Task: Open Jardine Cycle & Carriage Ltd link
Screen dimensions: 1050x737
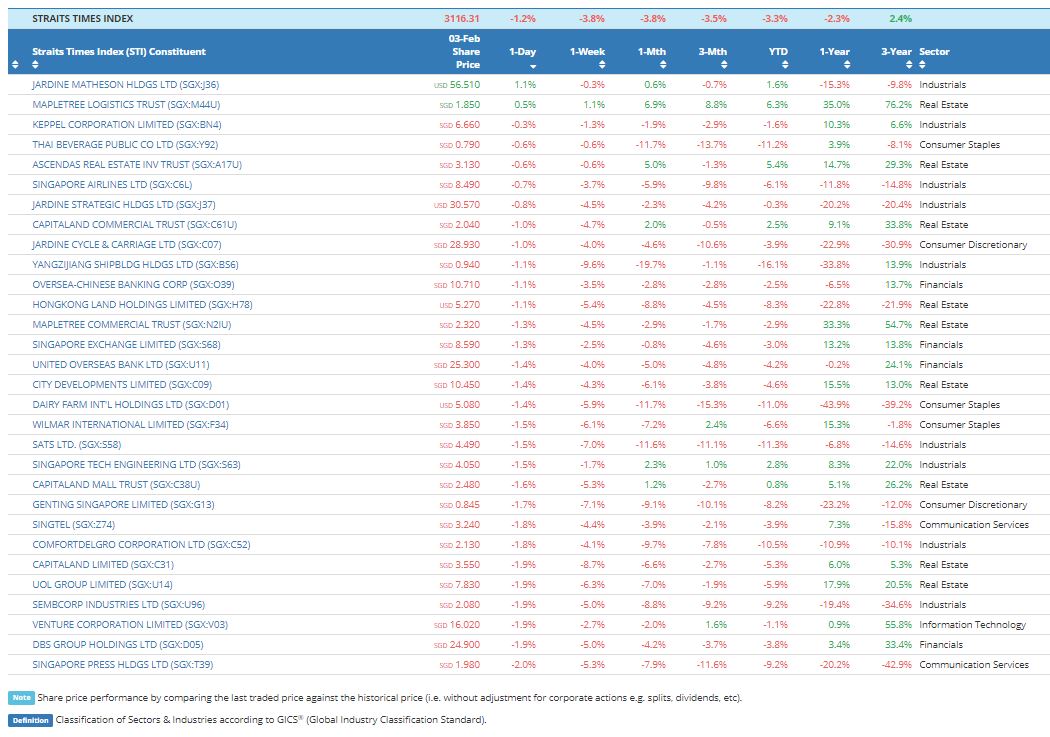Action: point(127,245)
